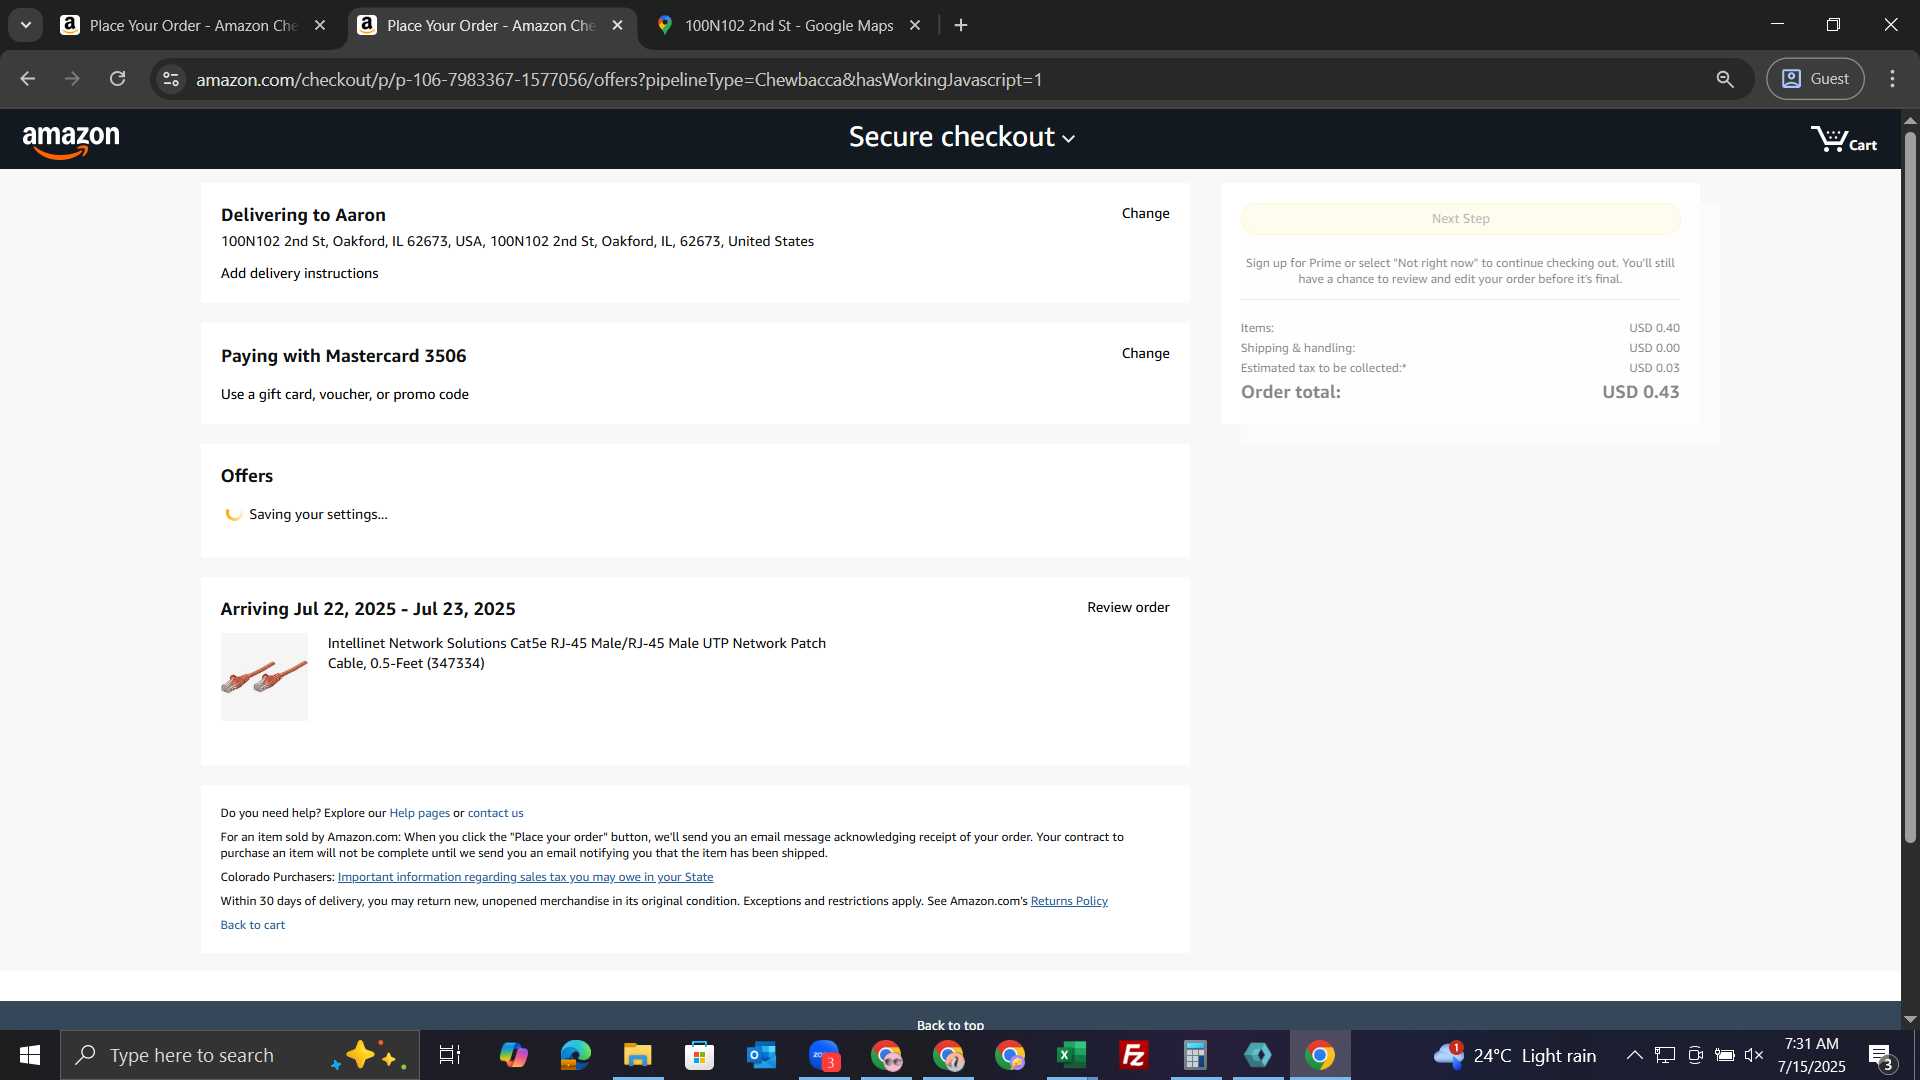1920x1080 pixels.
Task: Click the zoom magnifier icon in address bar
Action: pos(1725,79)
